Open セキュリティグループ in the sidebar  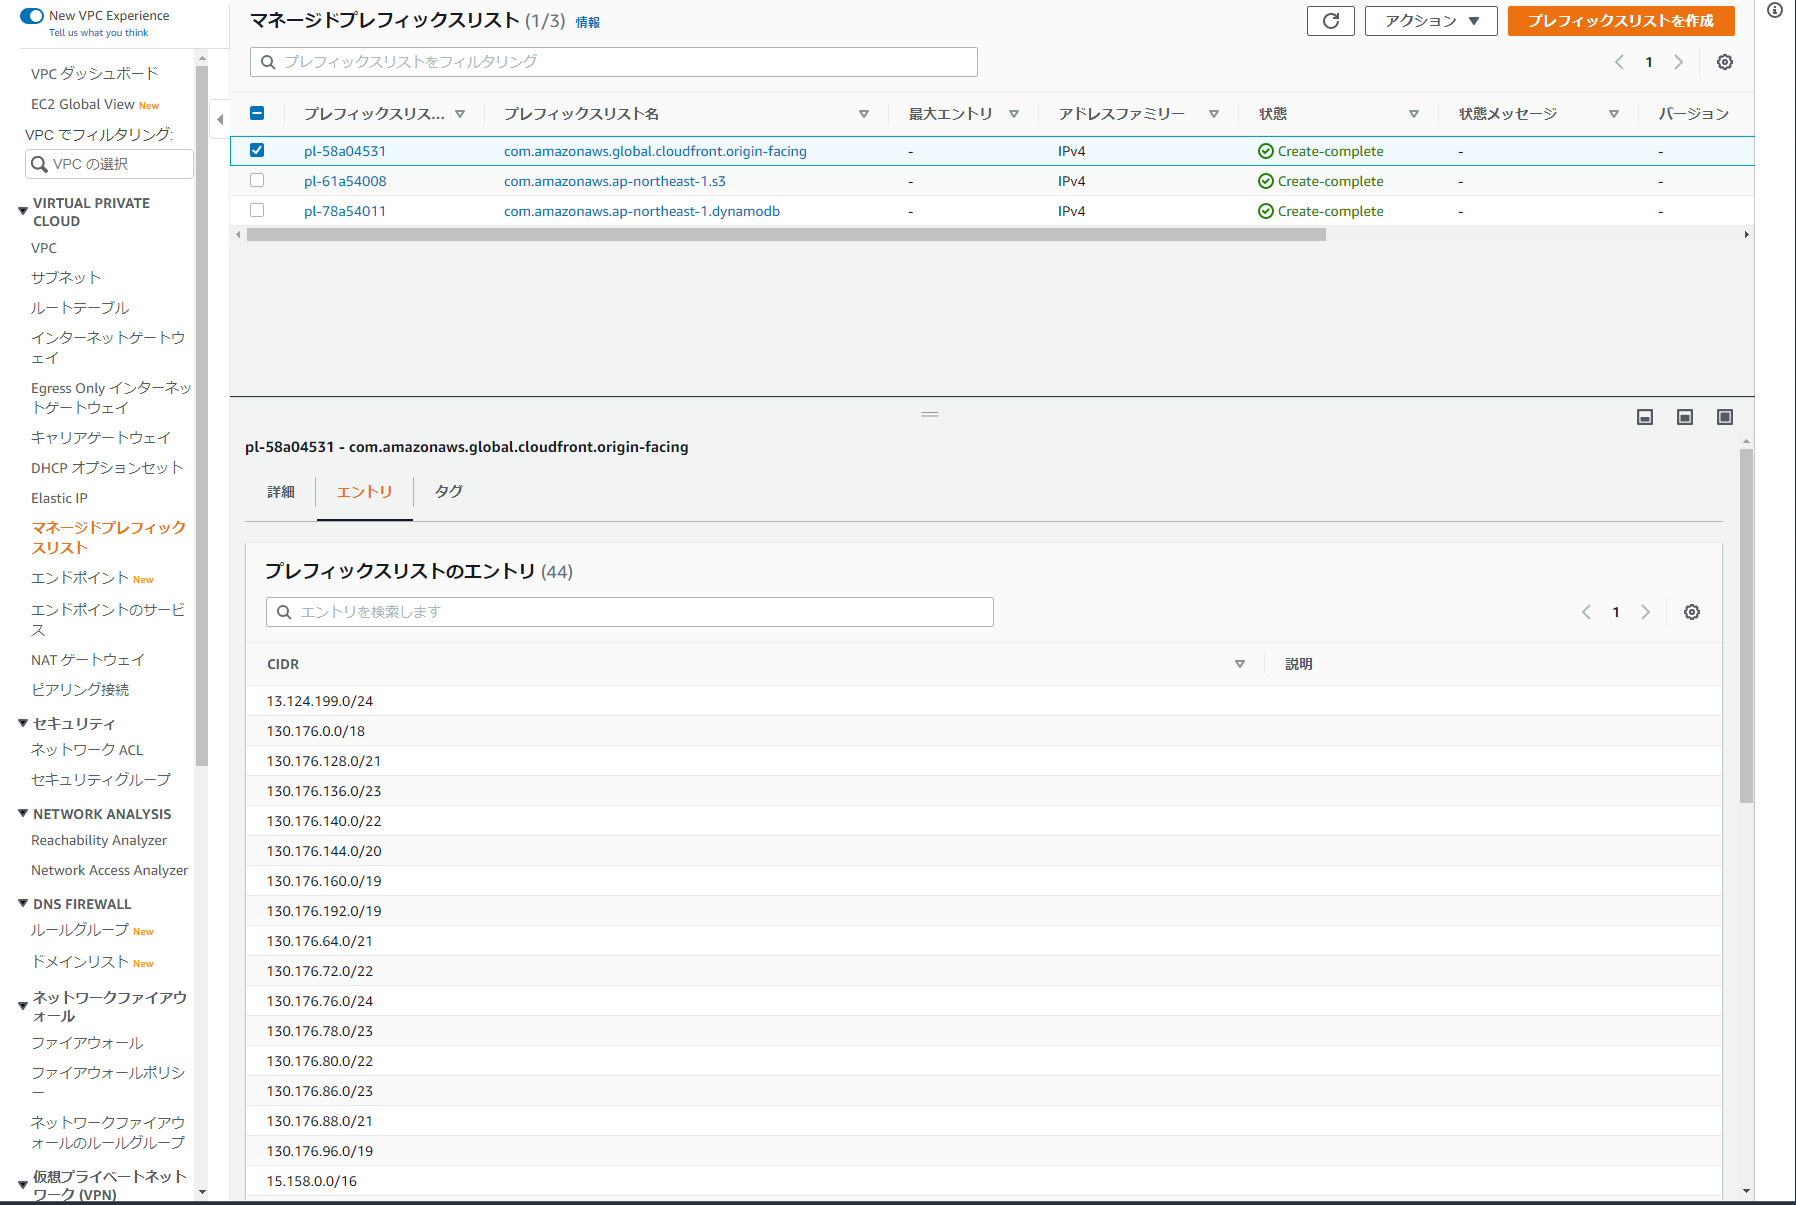click(101, 780)
